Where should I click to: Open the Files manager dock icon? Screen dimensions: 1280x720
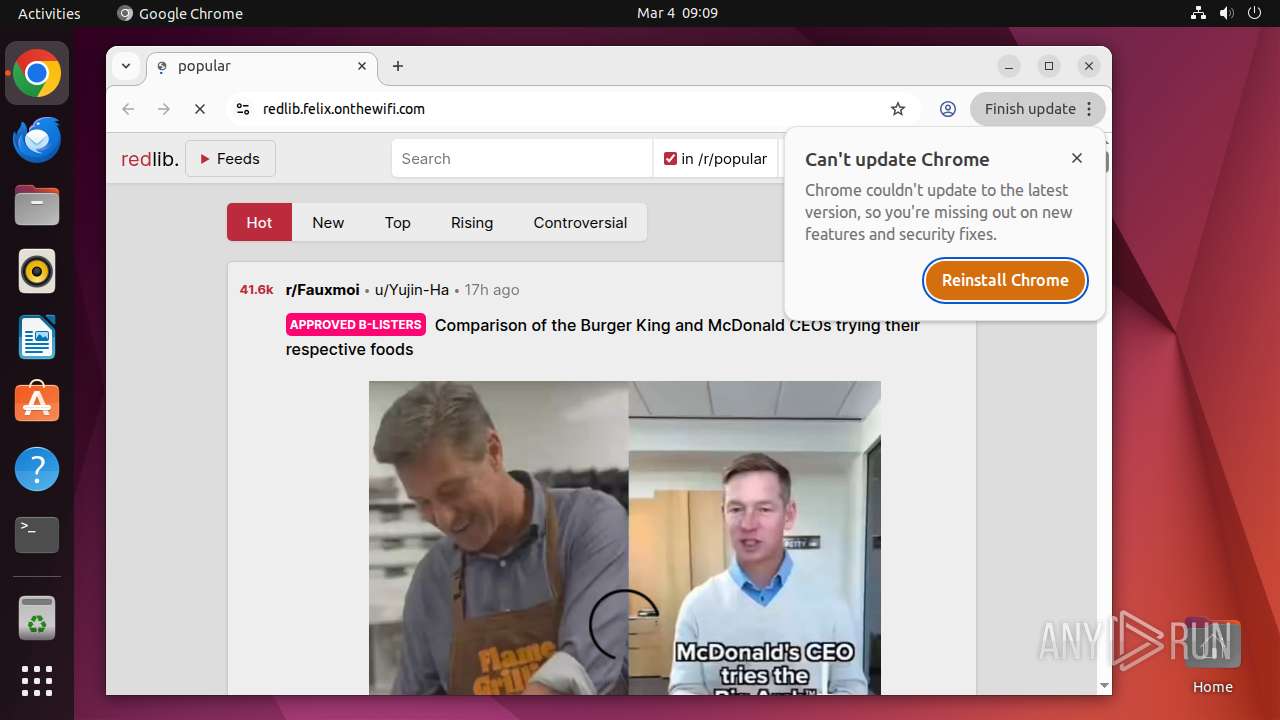37,206
